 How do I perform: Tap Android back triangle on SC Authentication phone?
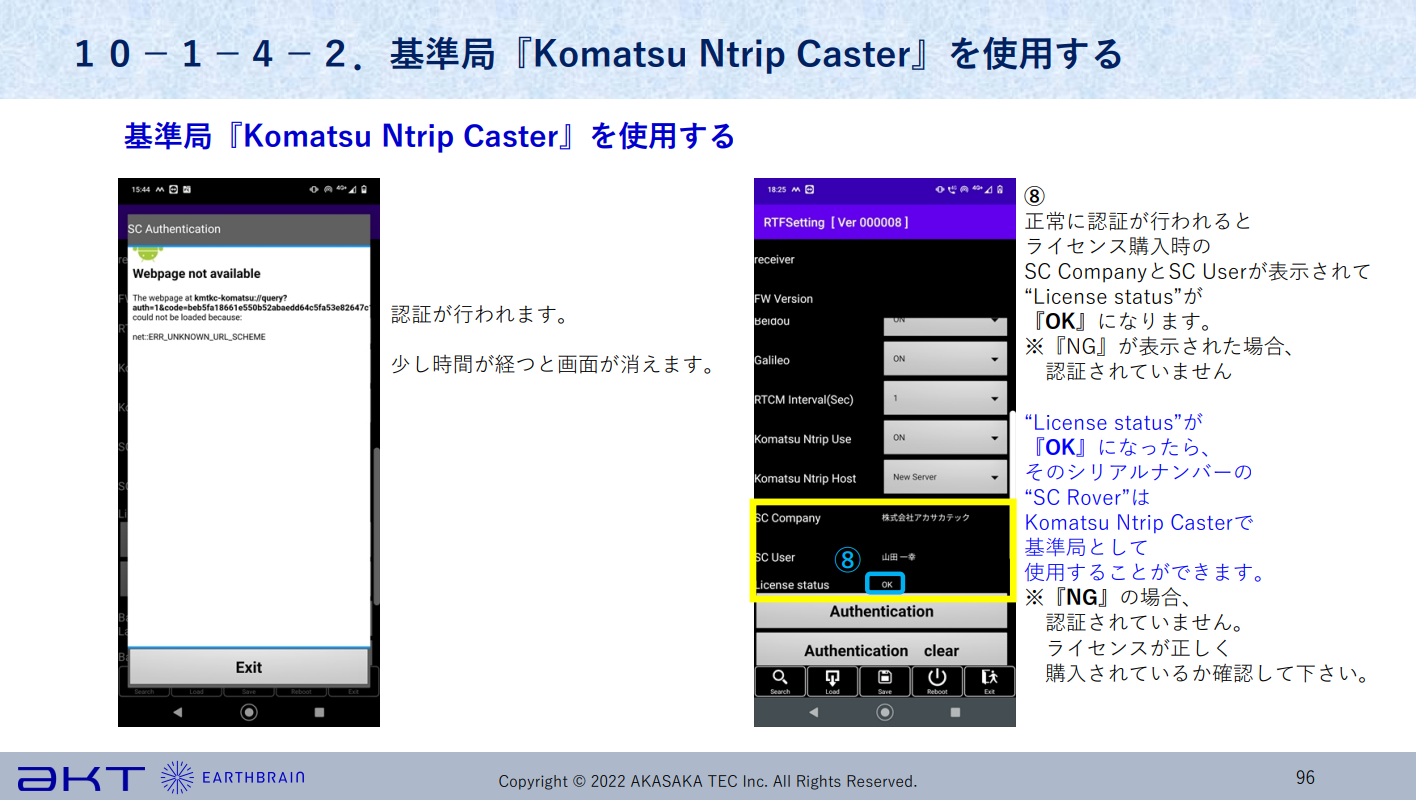(178, 712)
